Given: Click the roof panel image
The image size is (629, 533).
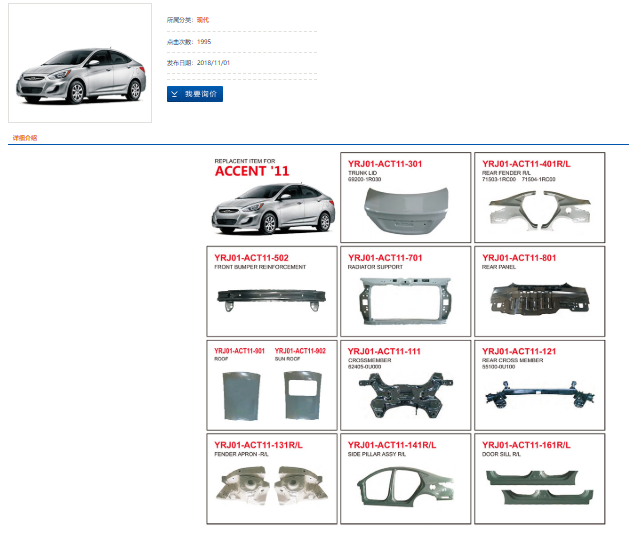Looking at the screenshot, I should click(x=241, y=391).
